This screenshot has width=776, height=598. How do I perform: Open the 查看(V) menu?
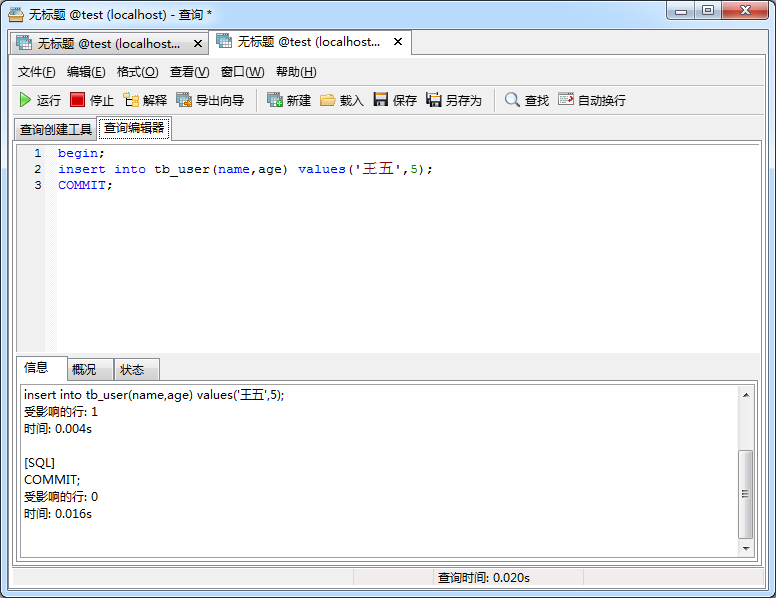tap(190, 72)
